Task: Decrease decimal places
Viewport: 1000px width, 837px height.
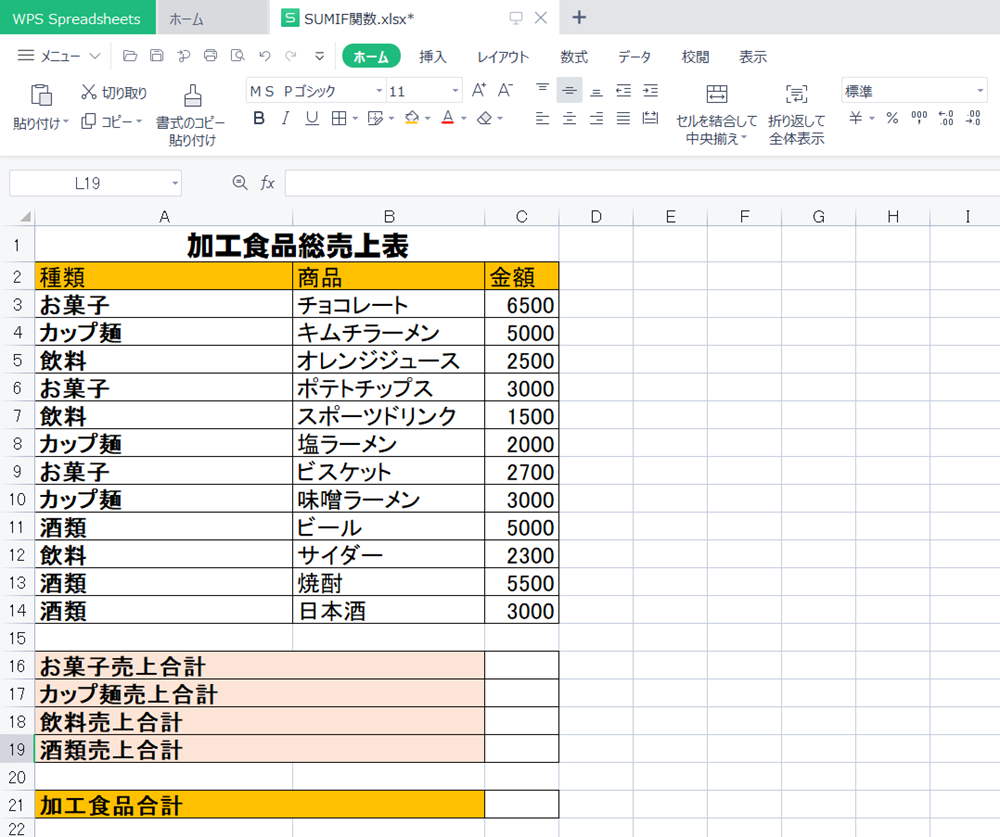Action: click(973, 118)
